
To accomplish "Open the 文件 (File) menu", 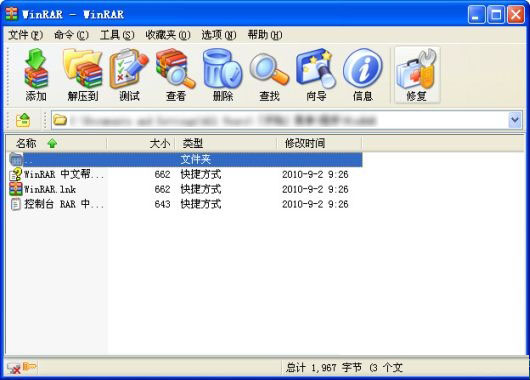I will coord(26,35).
